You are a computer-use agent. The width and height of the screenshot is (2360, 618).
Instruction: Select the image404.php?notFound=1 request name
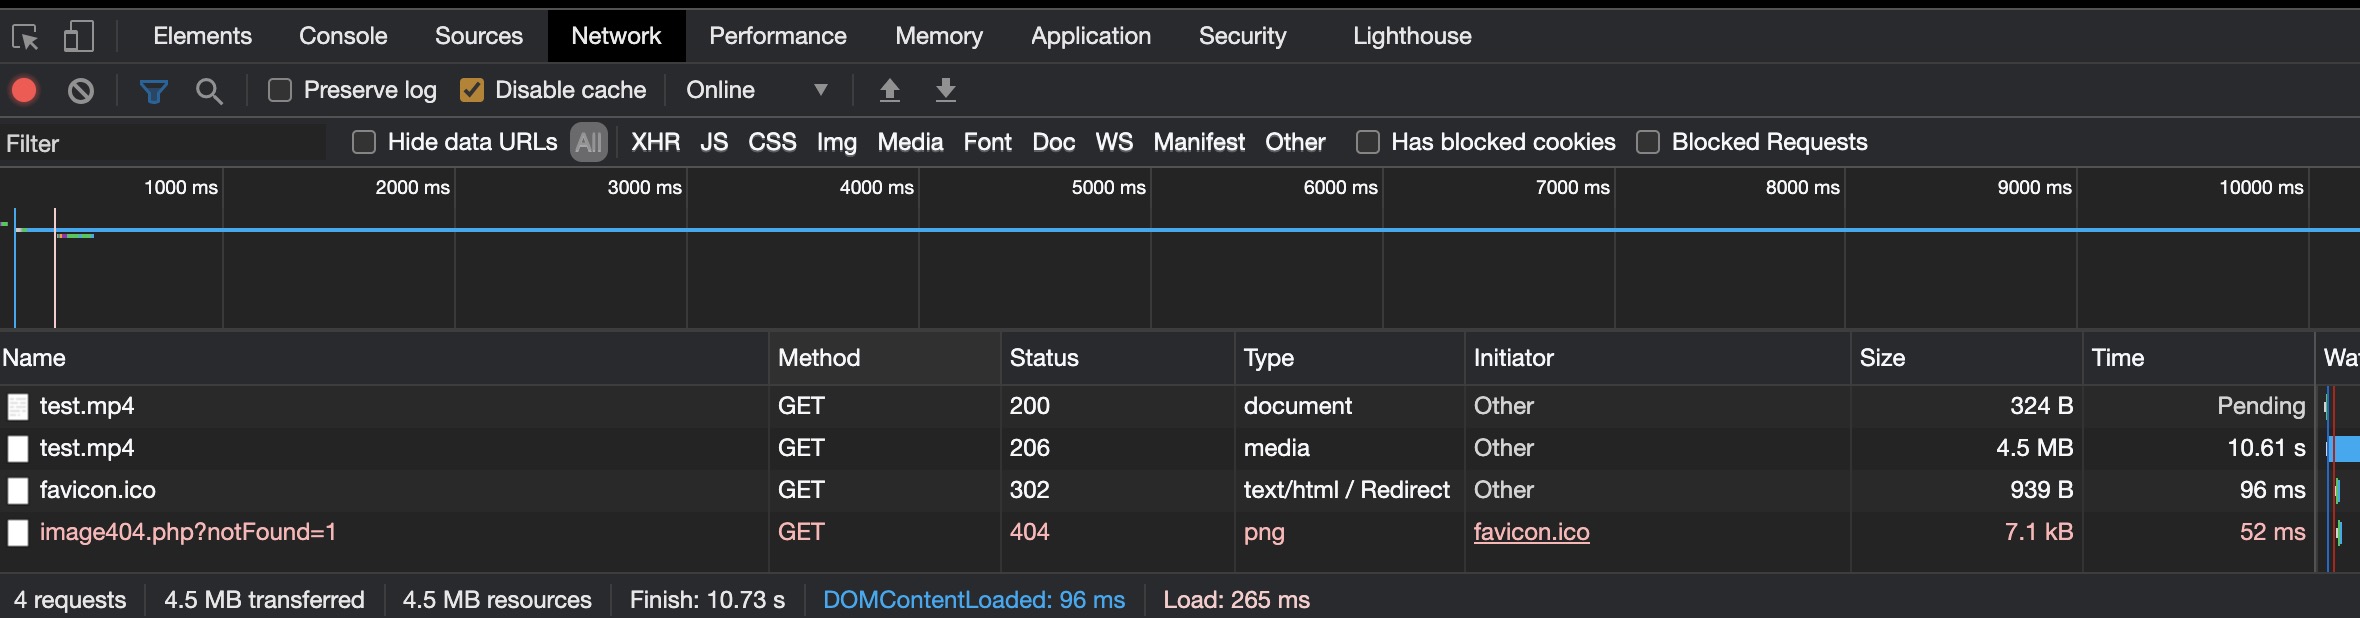188,532
